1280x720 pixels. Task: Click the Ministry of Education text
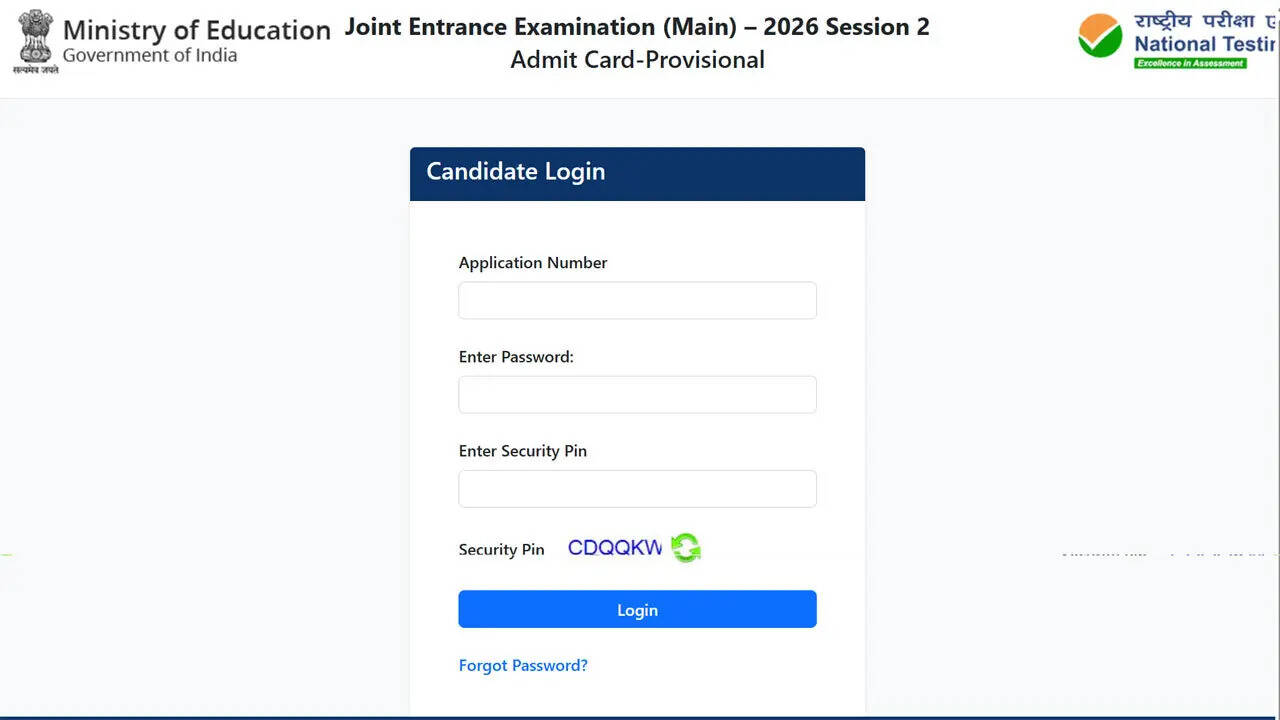197,30
